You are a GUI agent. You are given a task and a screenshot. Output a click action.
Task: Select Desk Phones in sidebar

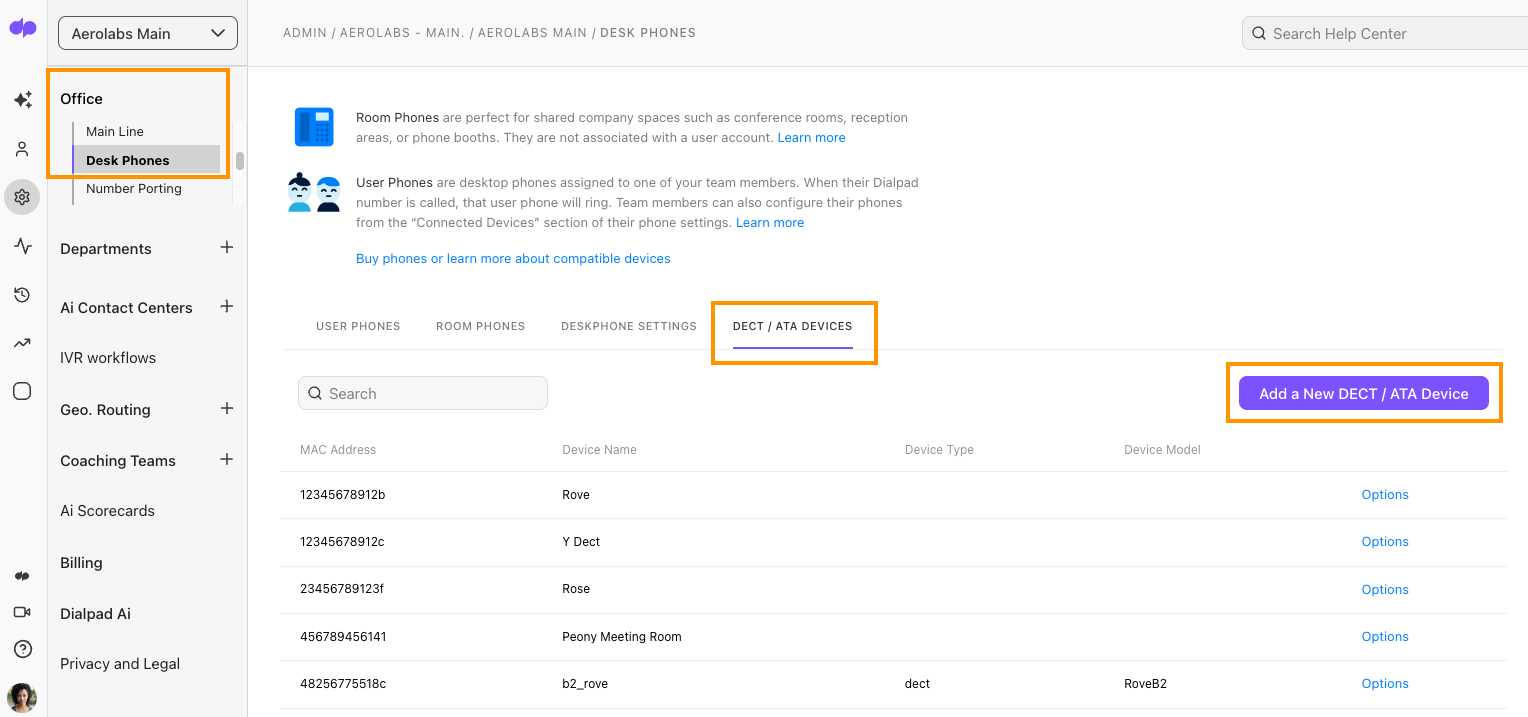146,160
